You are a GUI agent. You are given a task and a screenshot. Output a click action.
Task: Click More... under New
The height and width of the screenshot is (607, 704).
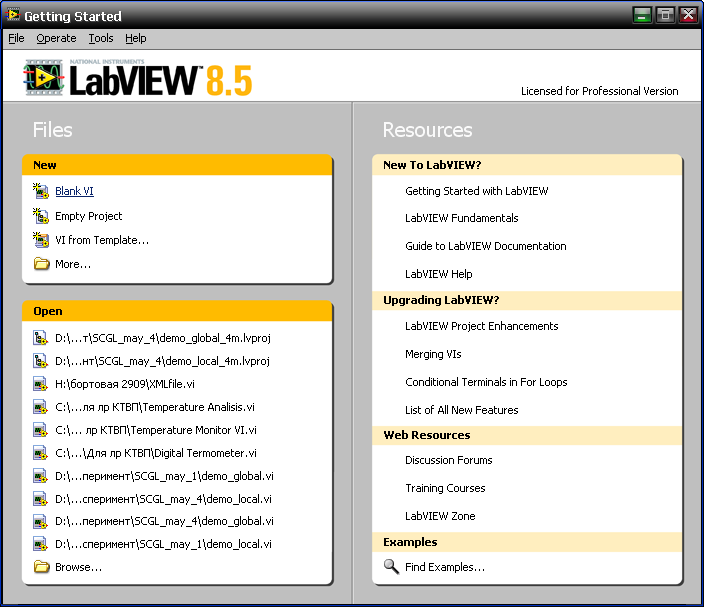73,264
